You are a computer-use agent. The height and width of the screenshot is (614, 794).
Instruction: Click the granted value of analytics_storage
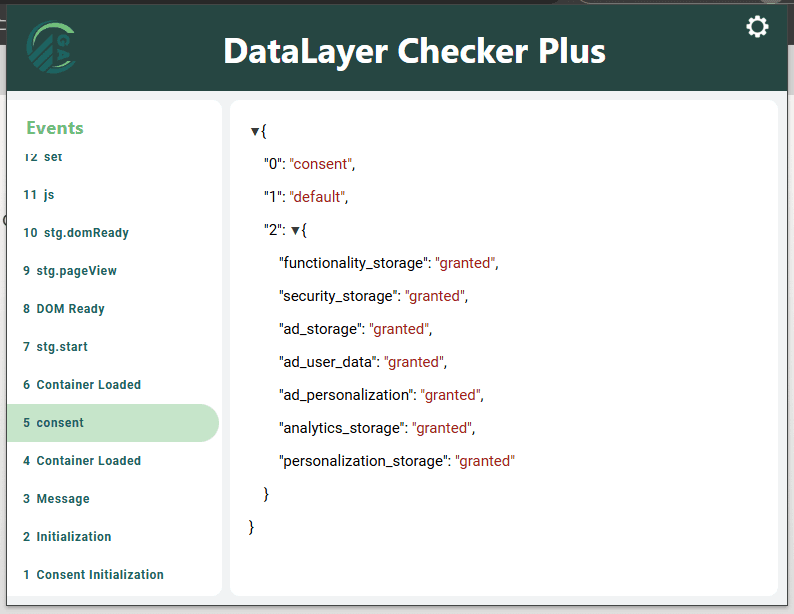442,428
